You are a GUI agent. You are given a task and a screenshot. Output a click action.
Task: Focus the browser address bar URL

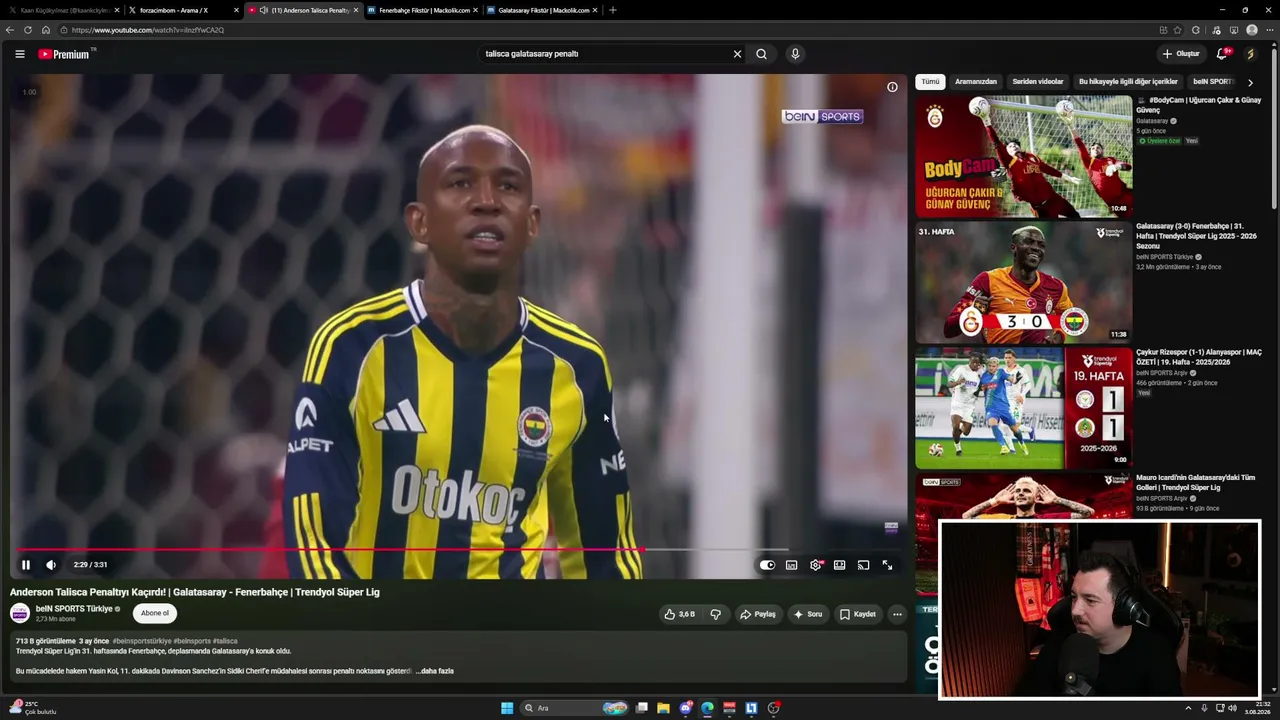click(x=147, y=30)
